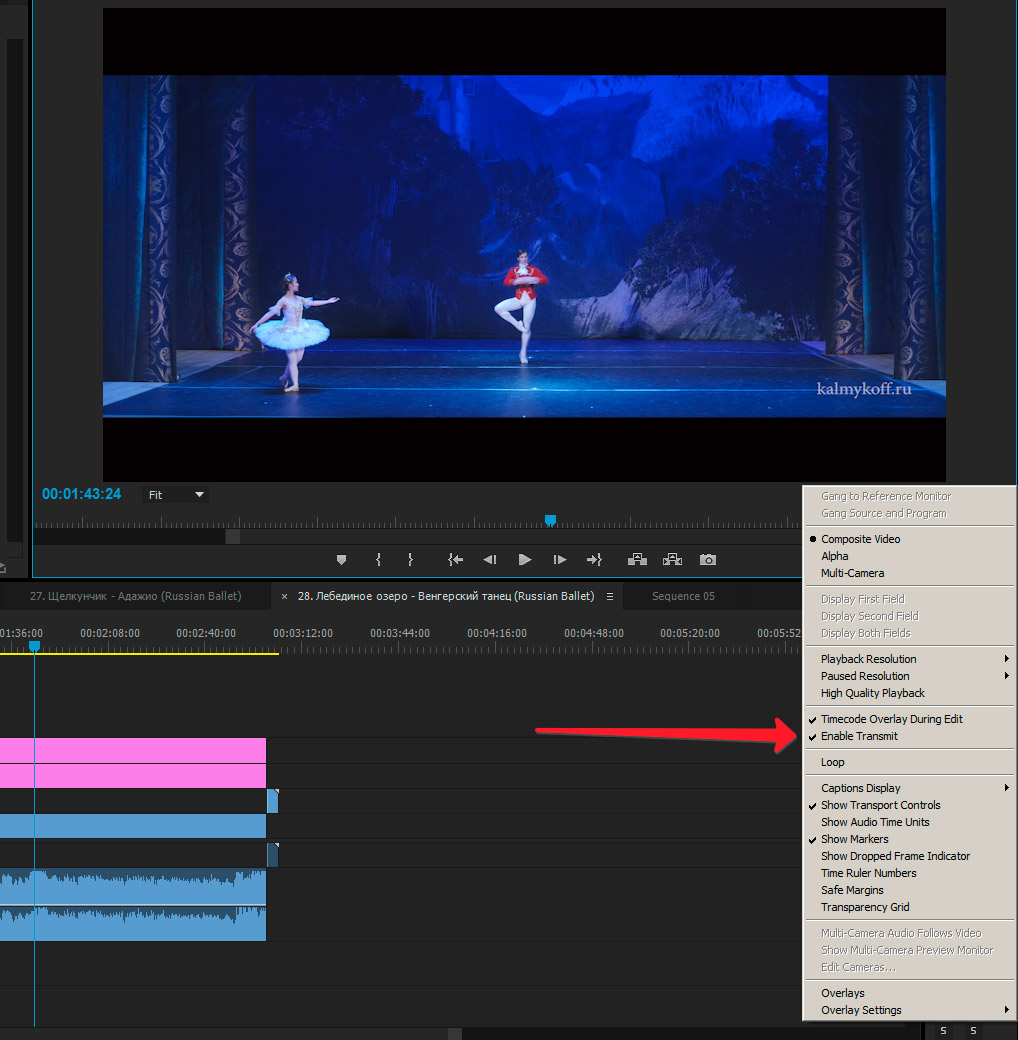Step forward one frame
1018x1040 pixels.
[560, 560]
